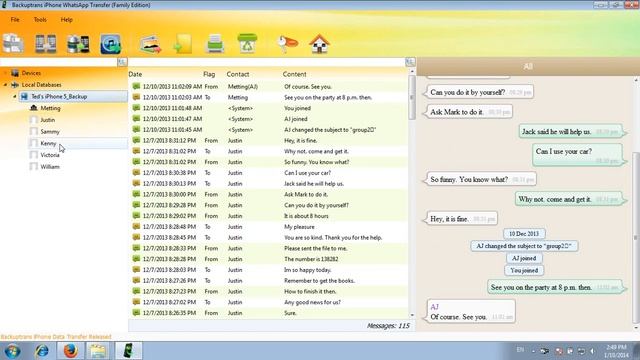This screenshot has width=640, height=360.
Task: Select the Metting group chat
Action: (50, 108)
